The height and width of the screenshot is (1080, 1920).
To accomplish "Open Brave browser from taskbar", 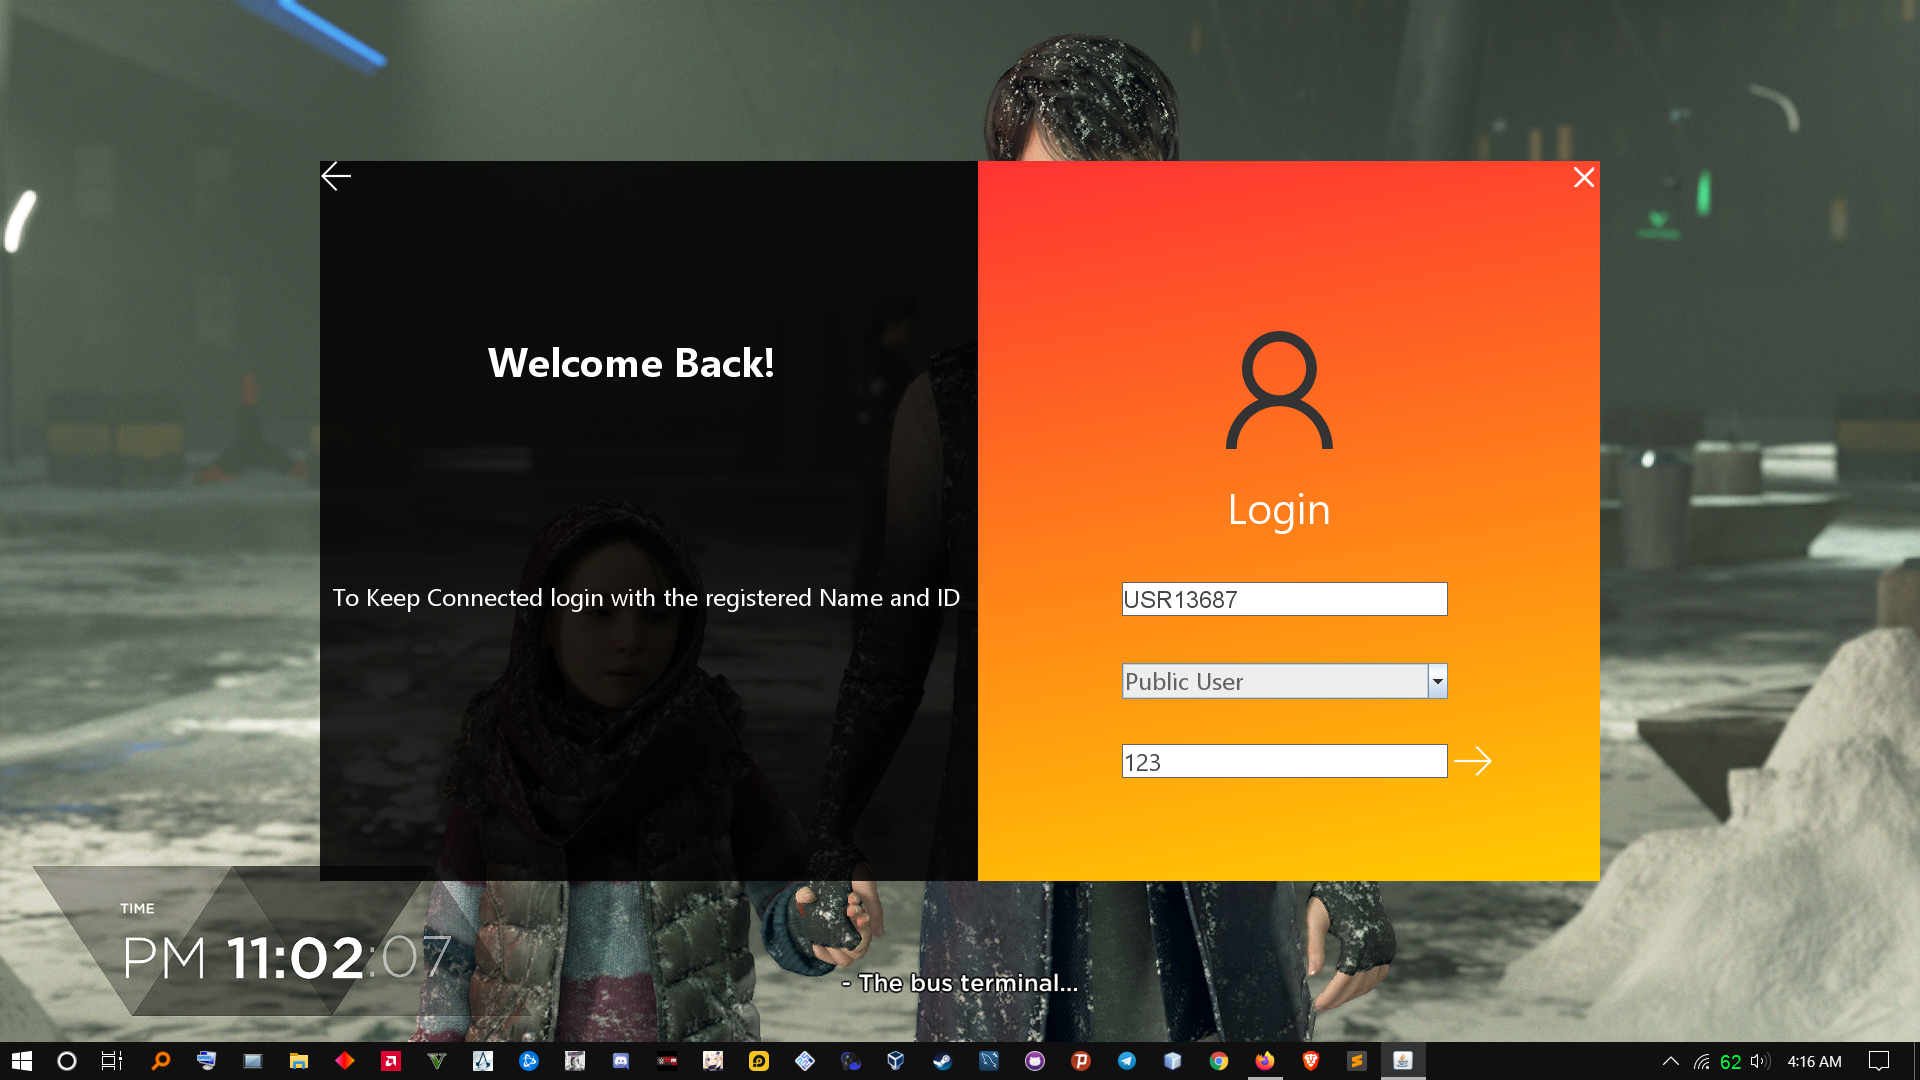I will coord(1311,1061).
